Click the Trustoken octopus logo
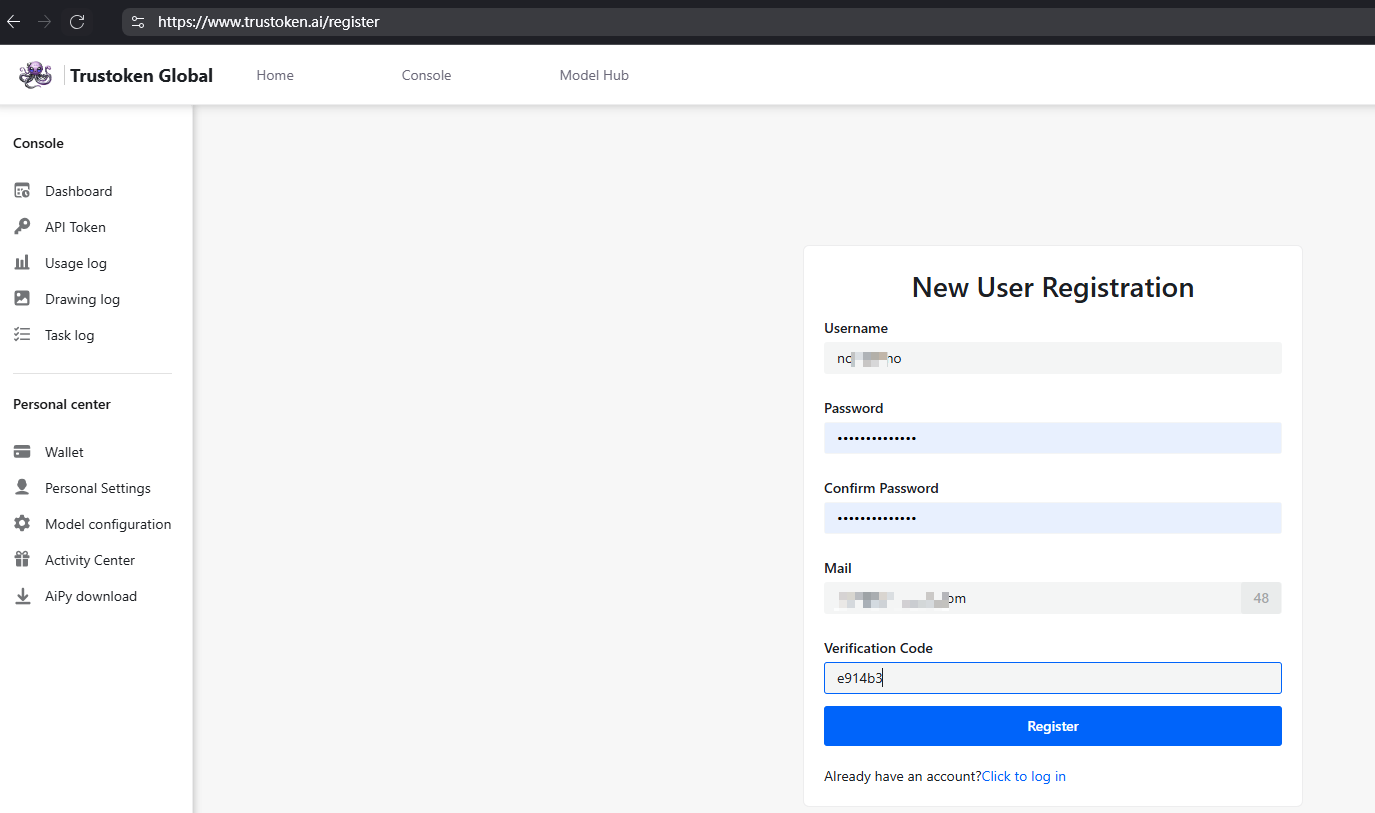The width and height of the screenshot is (1375, 813). pos(35,75)
